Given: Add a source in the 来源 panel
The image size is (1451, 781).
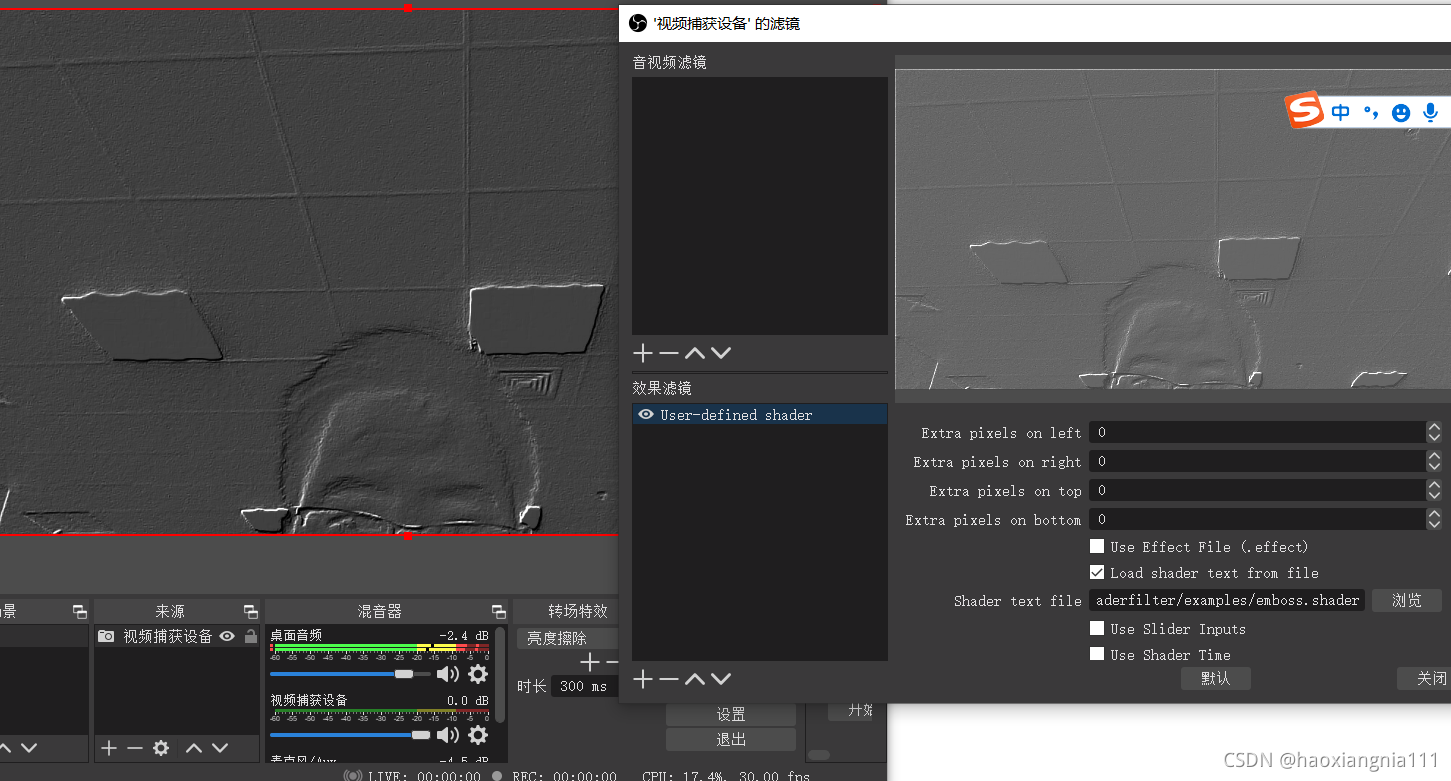Looking at the screenshot, I should (109, 748).
